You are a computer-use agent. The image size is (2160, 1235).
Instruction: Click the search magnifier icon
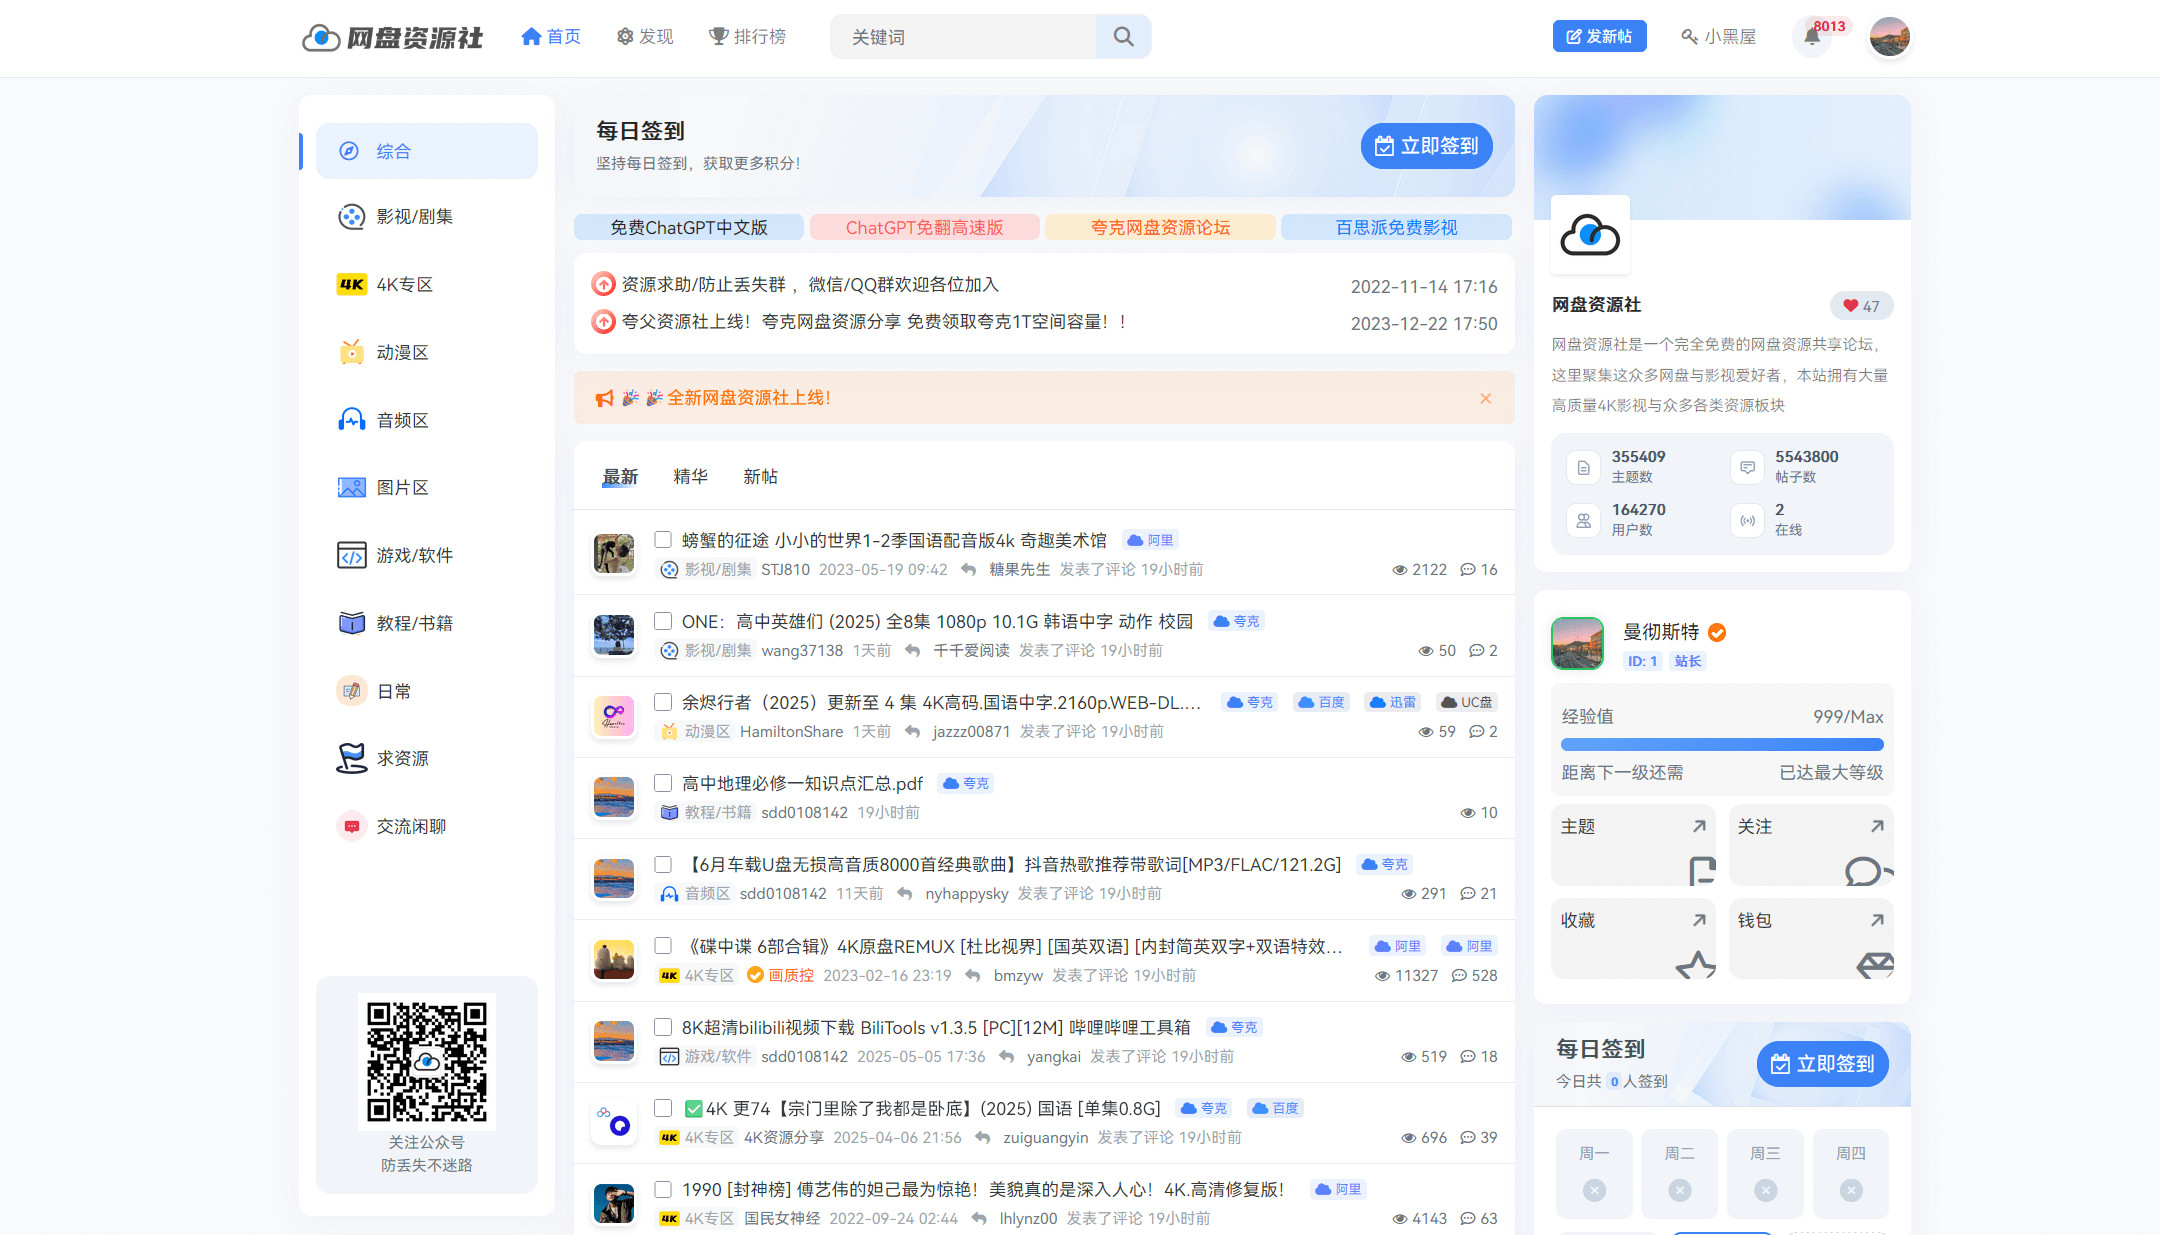[x=1123, y=37]
